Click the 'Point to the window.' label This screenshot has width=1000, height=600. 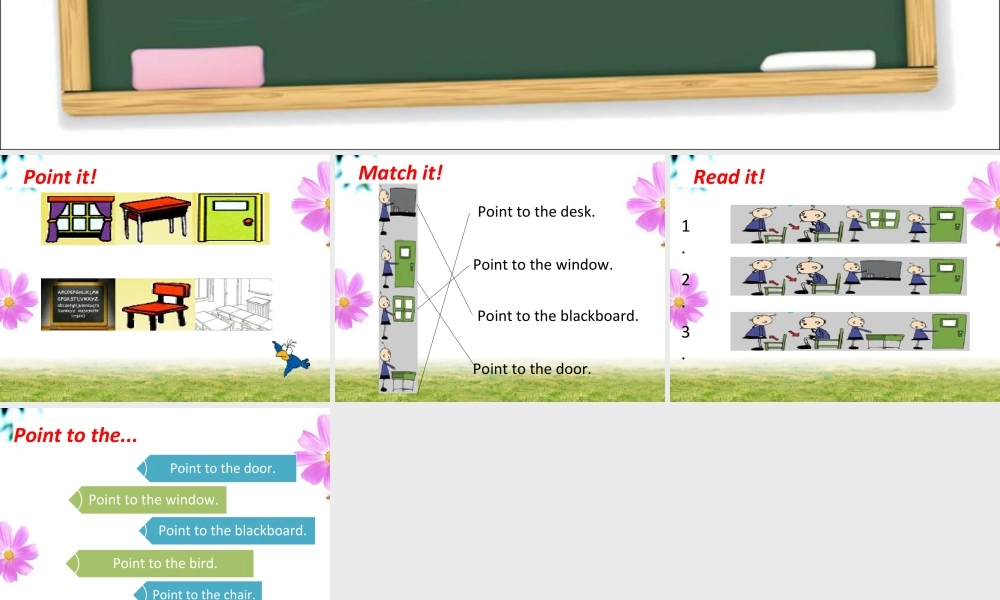pos(542,265)
